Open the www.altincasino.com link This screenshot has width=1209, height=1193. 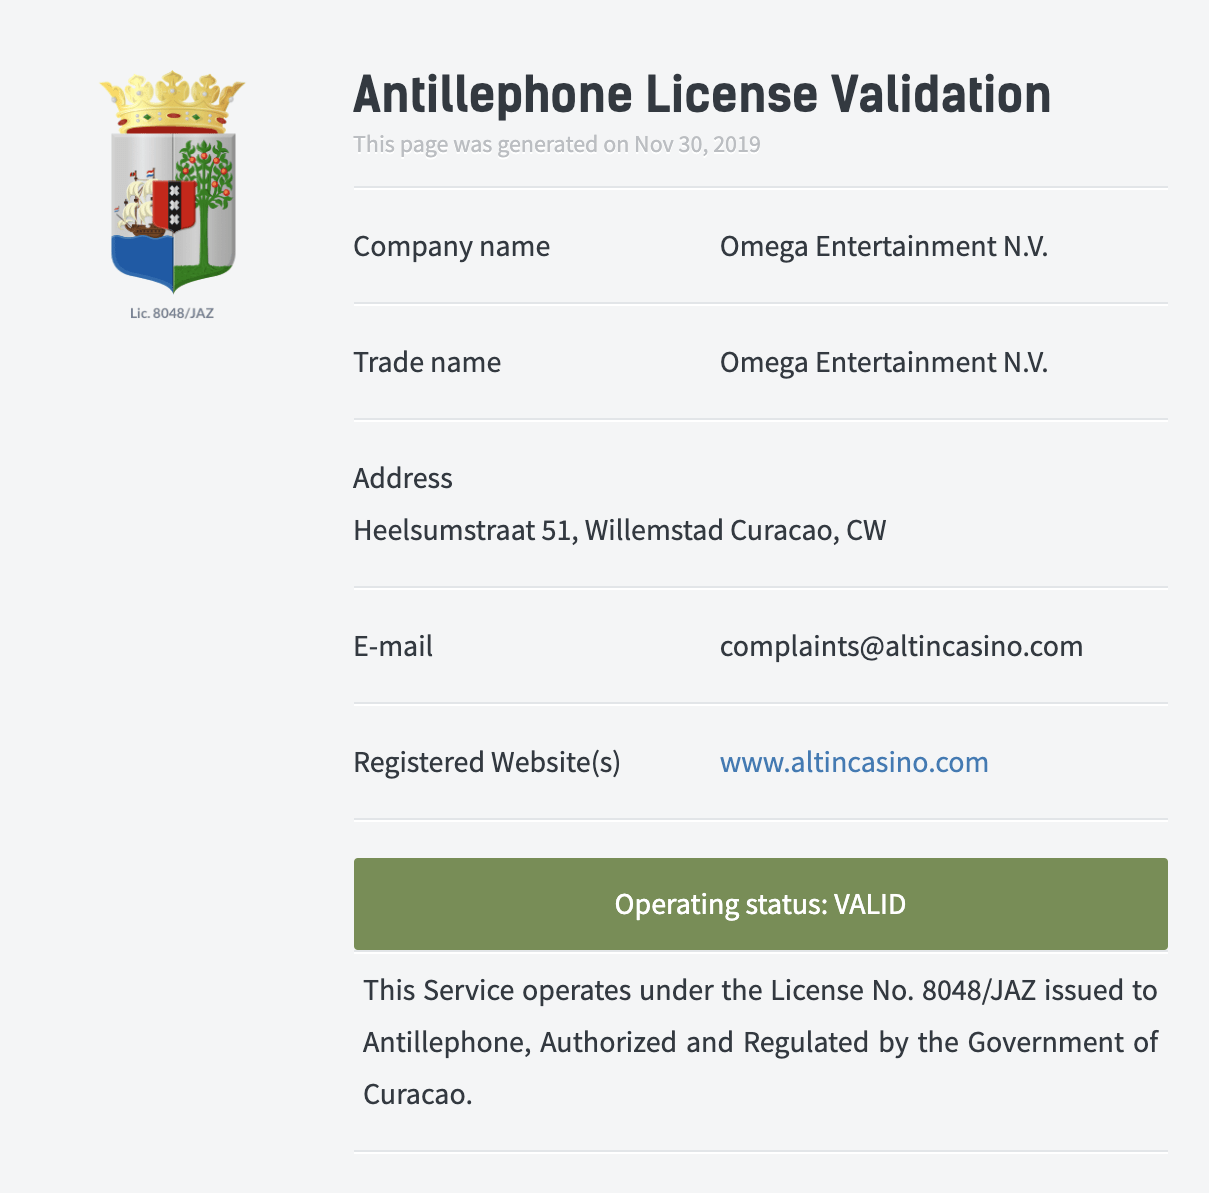[x=854, y=762]
